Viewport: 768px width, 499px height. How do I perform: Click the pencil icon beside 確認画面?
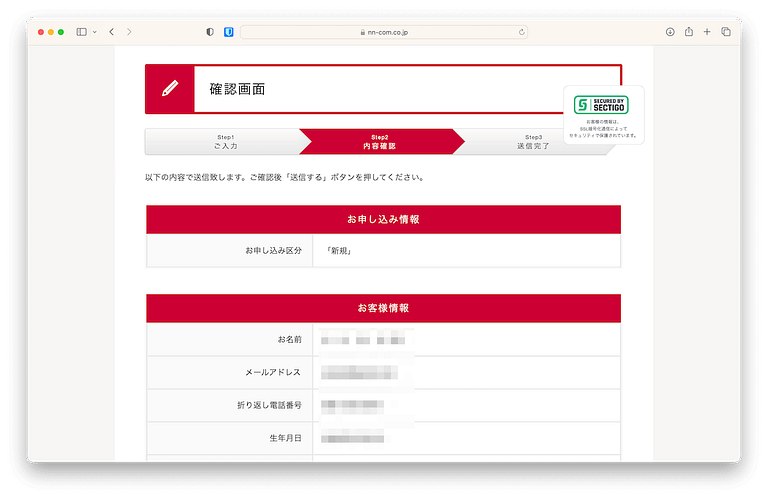coord(169,89)
